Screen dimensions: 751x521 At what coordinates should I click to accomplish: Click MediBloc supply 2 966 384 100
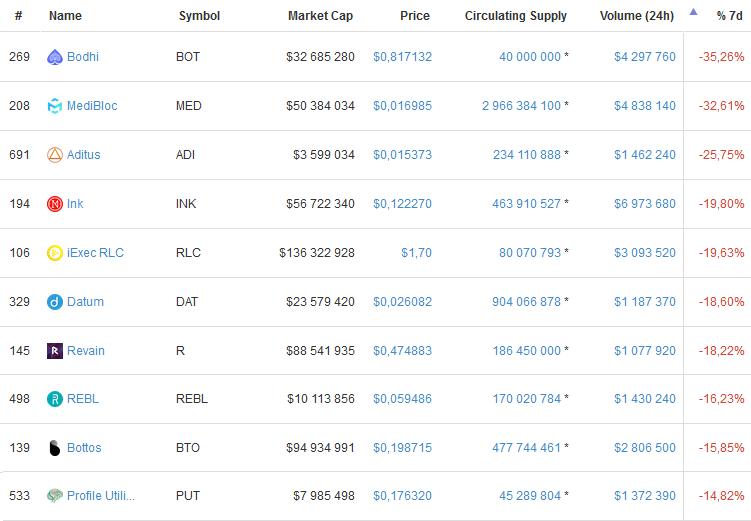521,106
